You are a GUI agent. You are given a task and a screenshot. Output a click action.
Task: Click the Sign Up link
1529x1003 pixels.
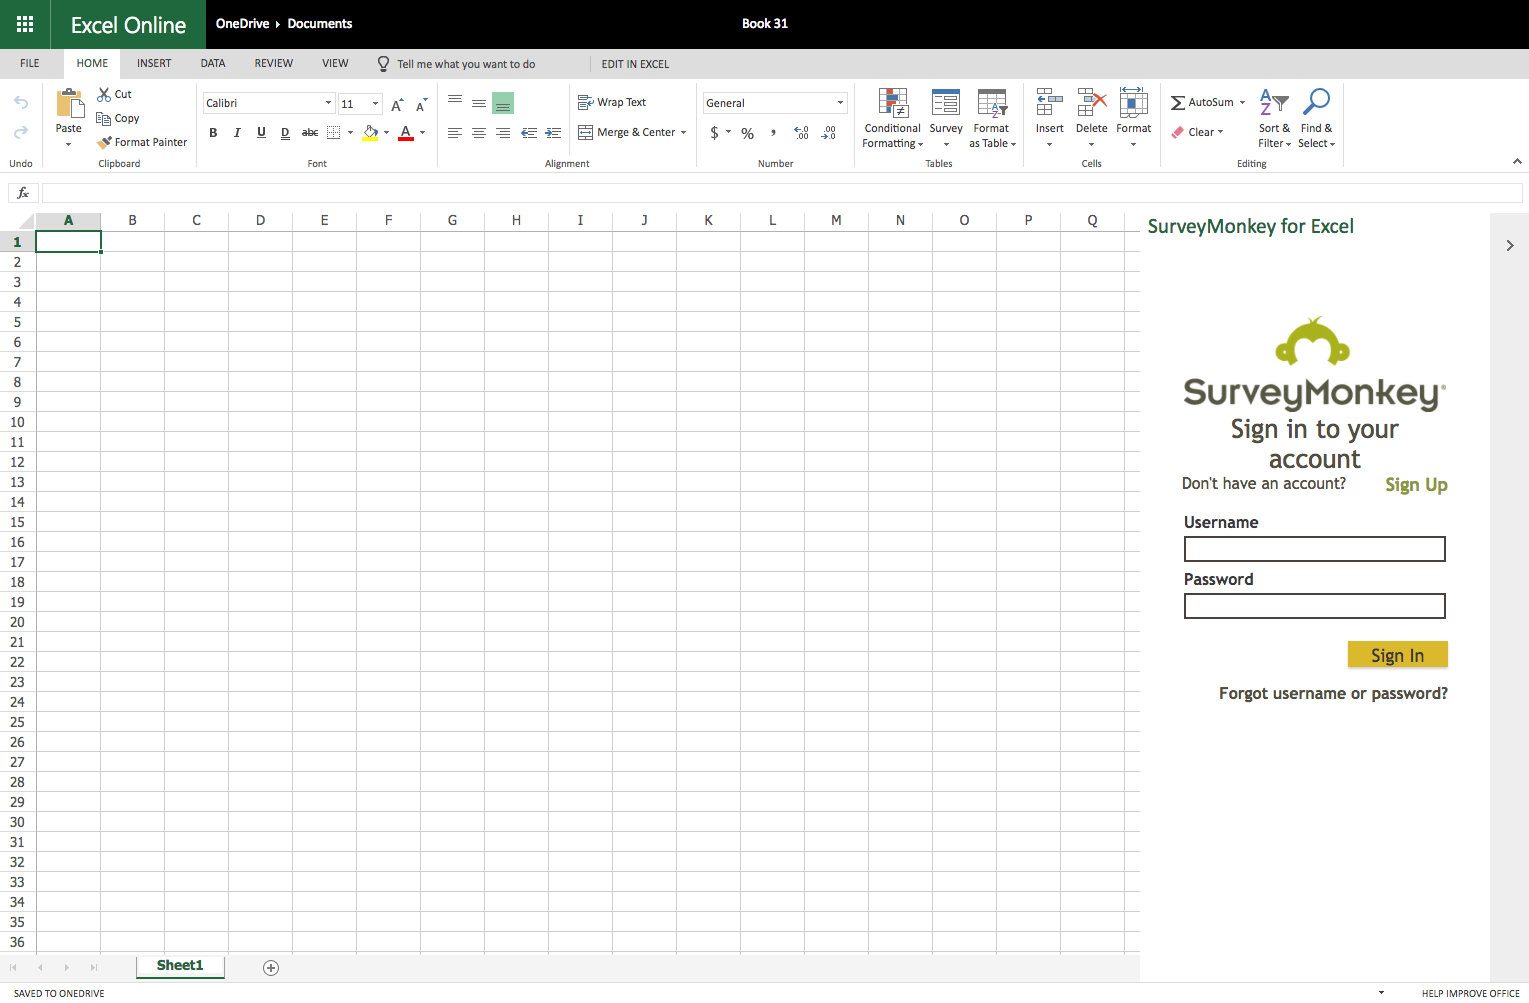[1416, 485]
